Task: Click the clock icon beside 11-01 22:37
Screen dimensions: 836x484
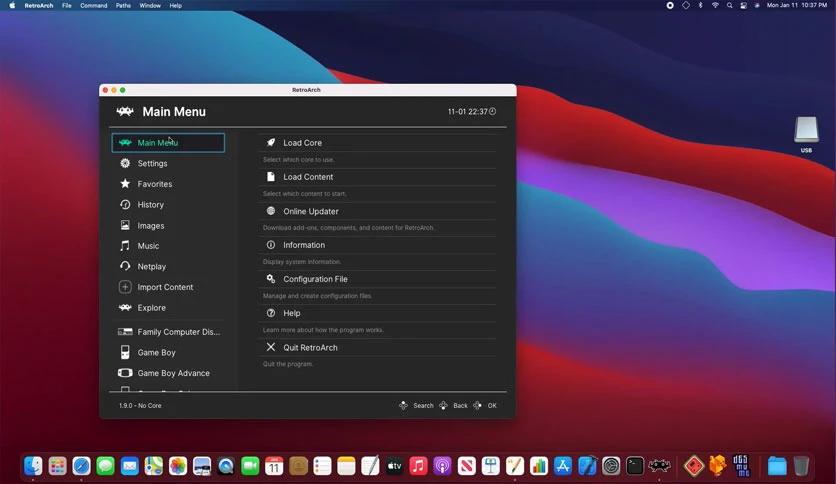Action: tap(493, 111)
